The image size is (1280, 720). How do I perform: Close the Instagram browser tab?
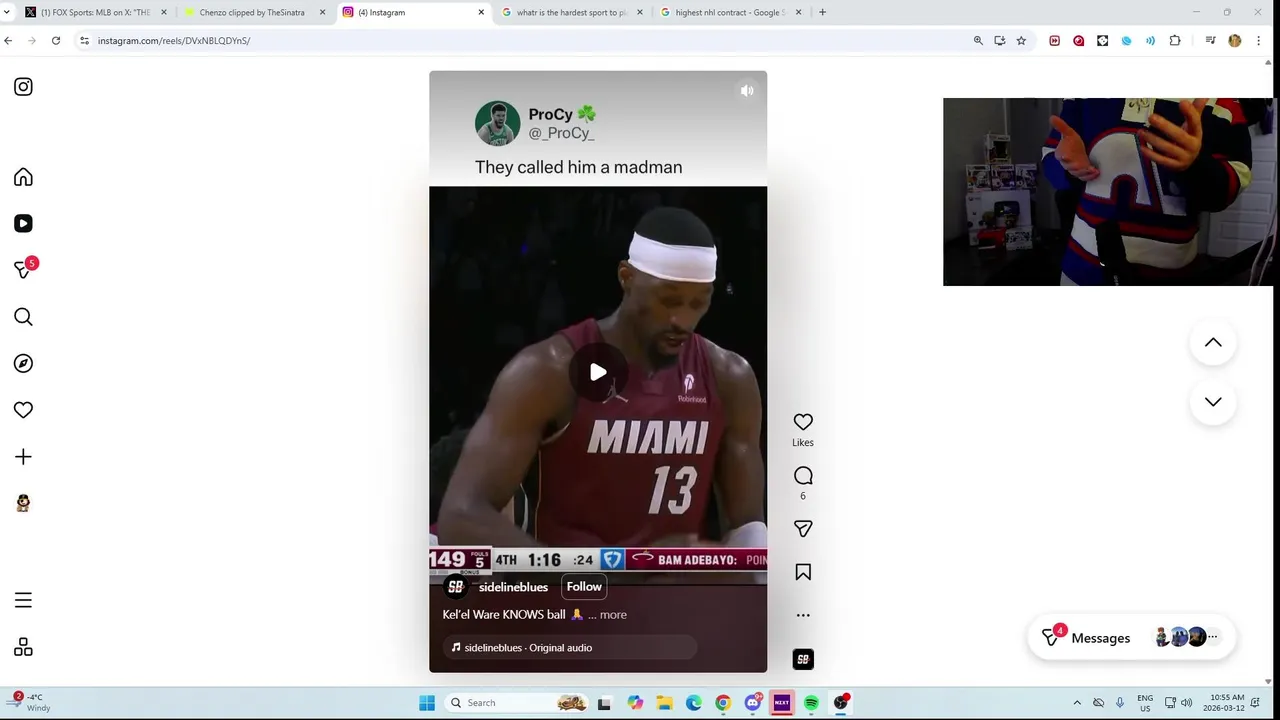click(x=481, y=12)
